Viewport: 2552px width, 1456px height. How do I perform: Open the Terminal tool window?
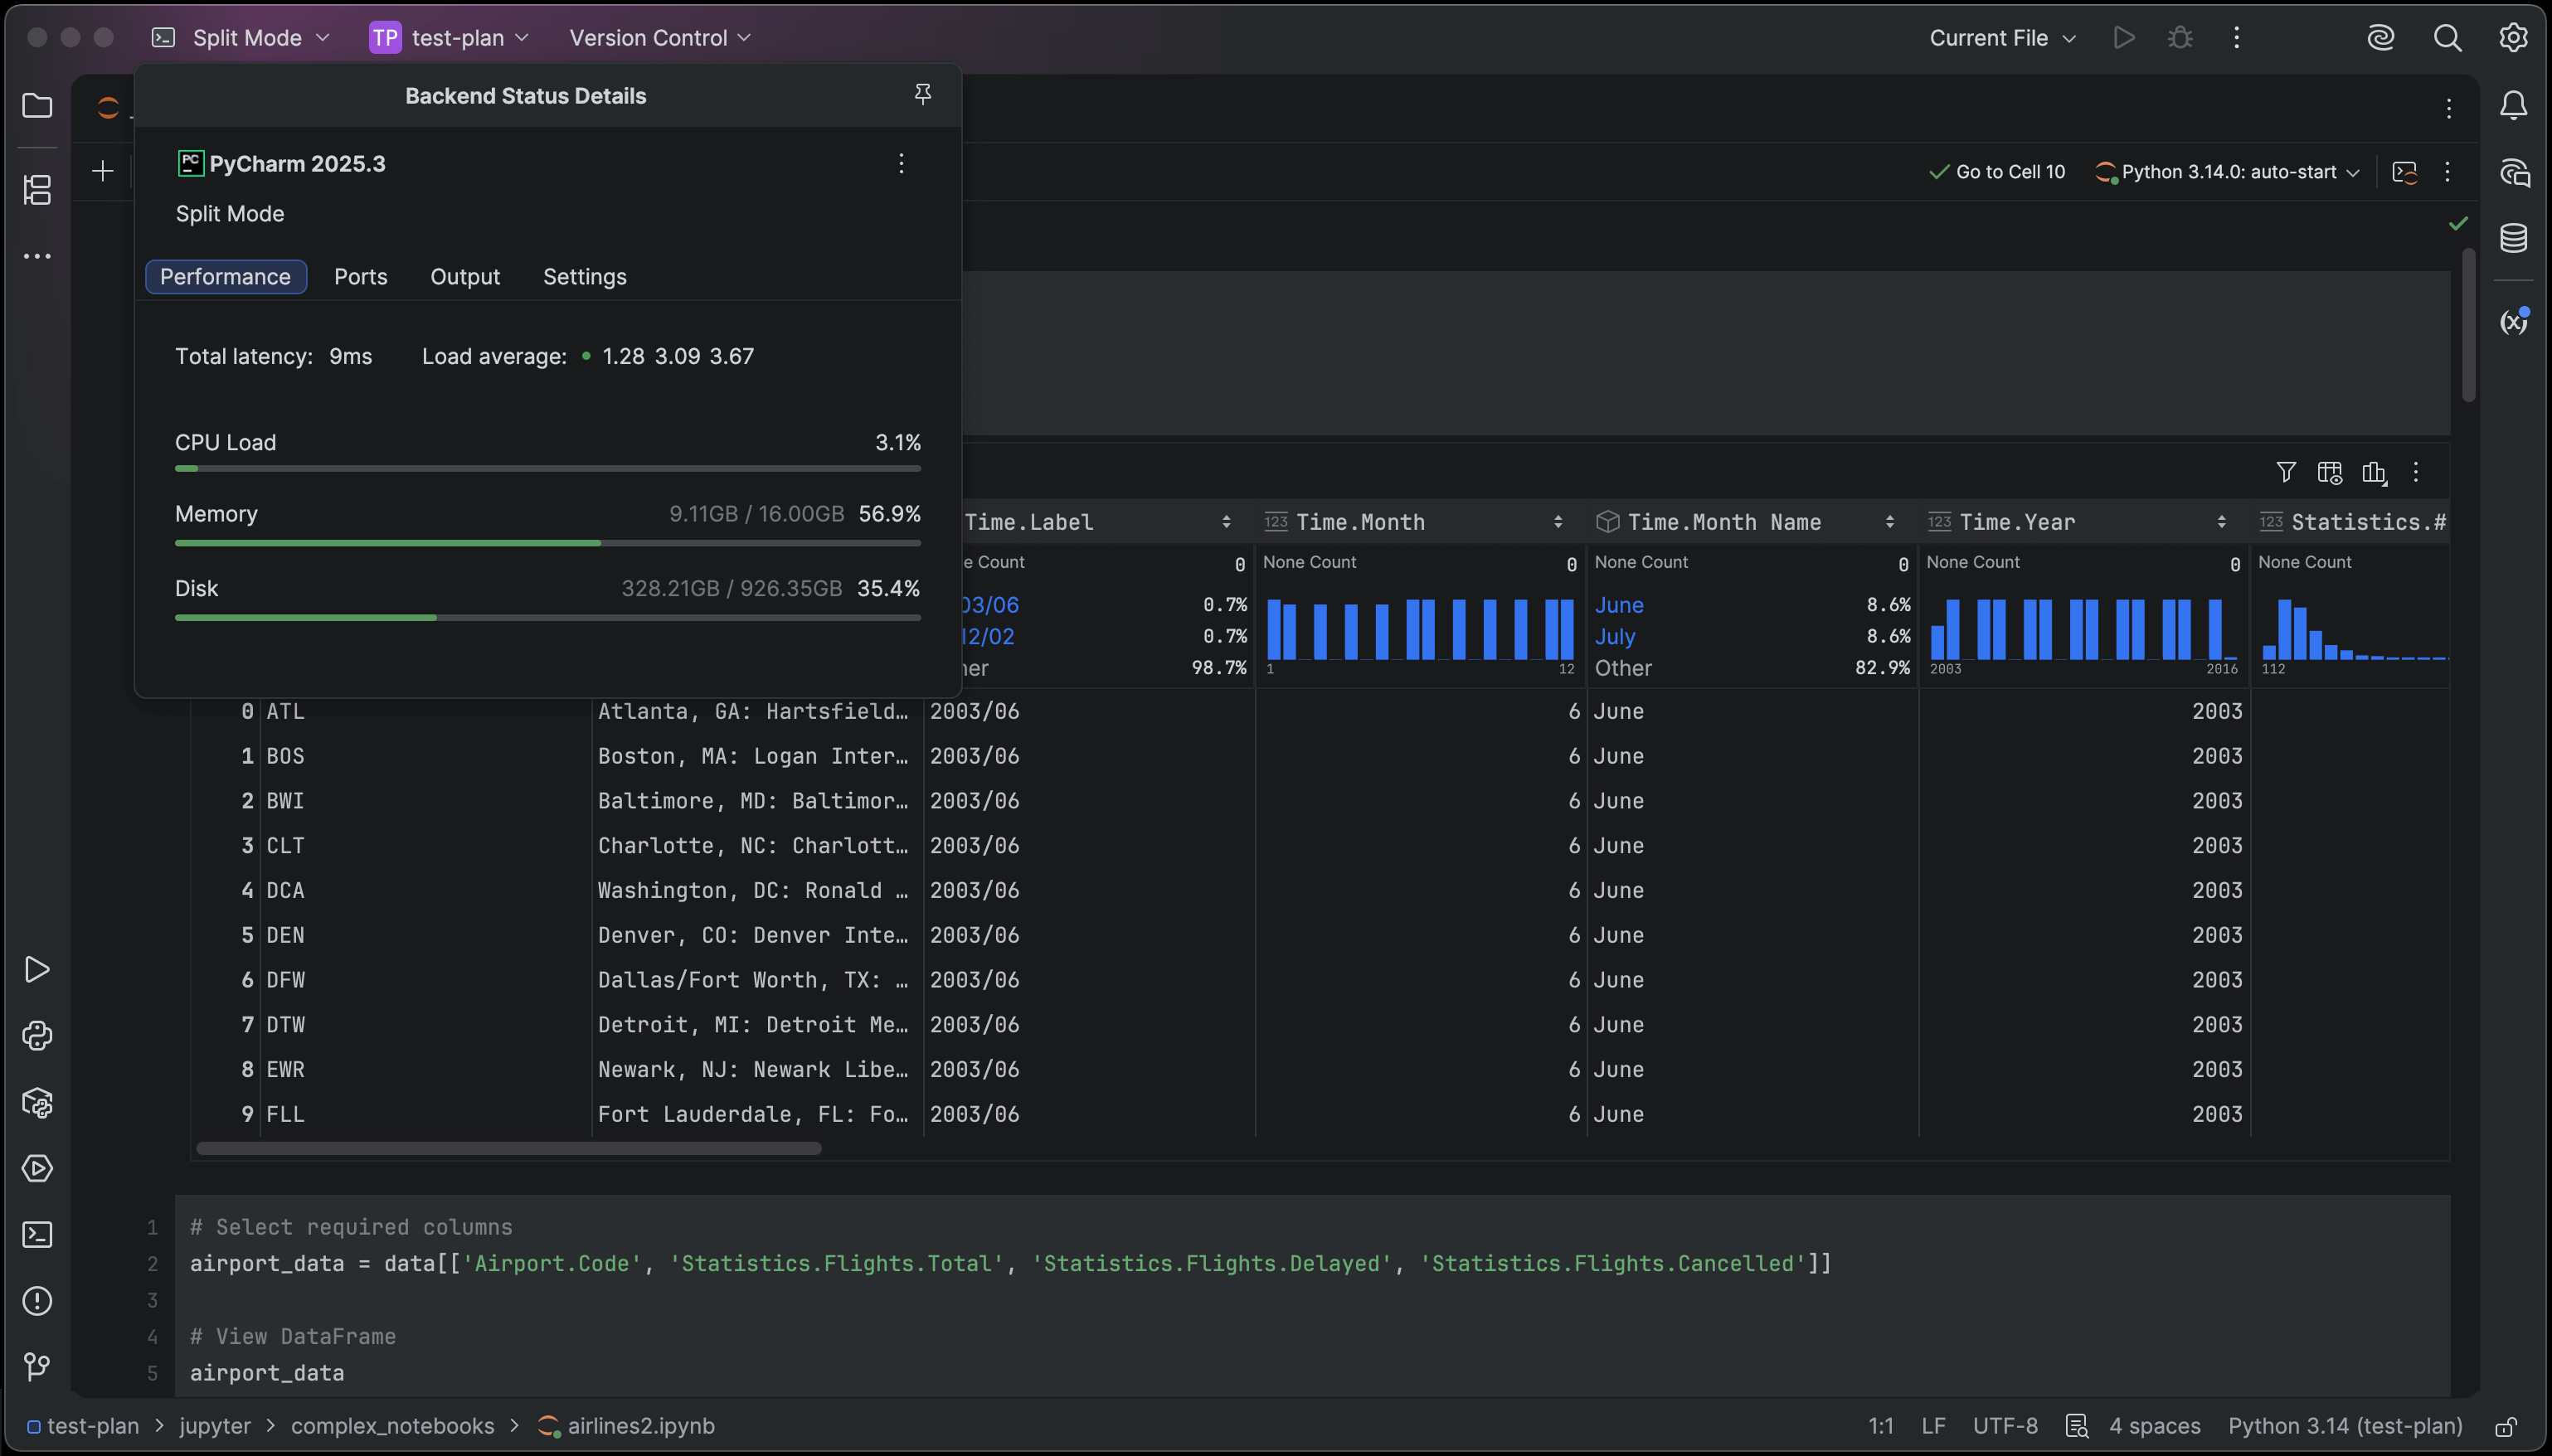click(x=37, y=1235)
